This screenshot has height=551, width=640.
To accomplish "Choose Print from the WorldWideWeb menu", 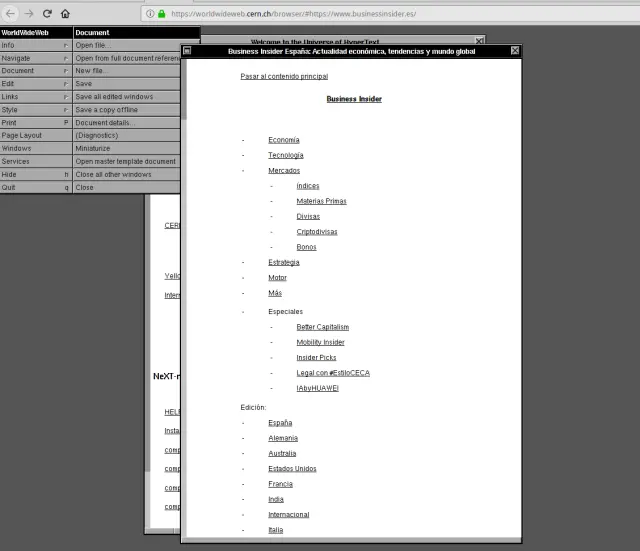I will 36,123.
